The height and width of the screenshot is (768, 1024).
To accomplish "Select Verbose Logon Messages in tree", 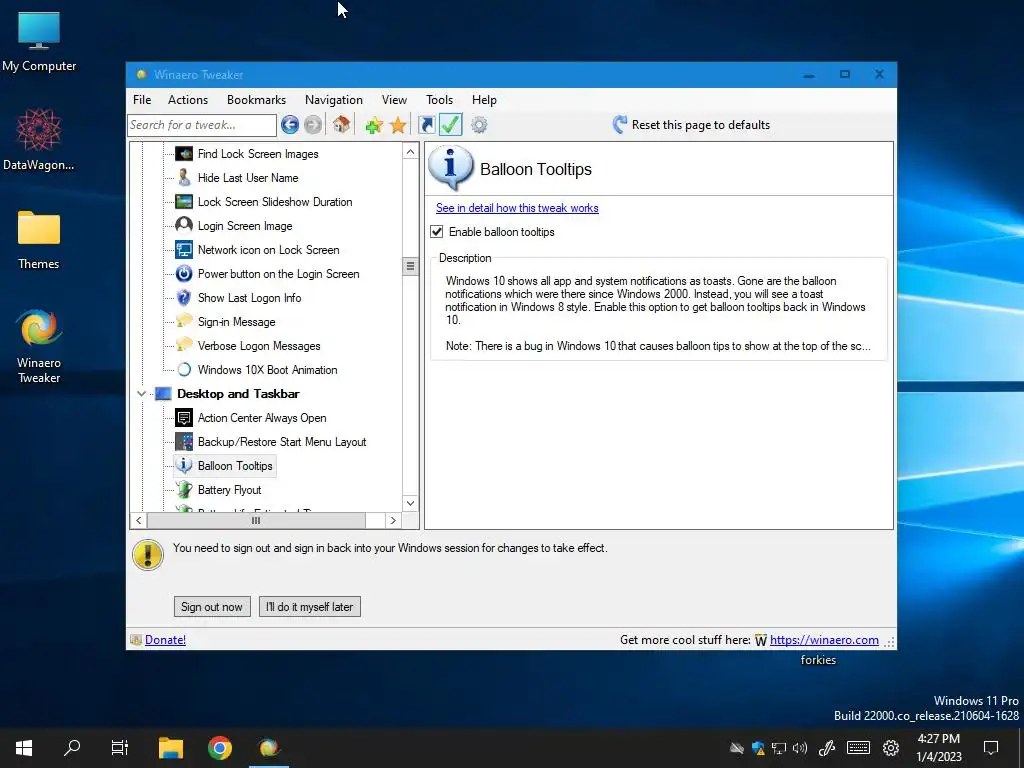I will tap(259, 346).
